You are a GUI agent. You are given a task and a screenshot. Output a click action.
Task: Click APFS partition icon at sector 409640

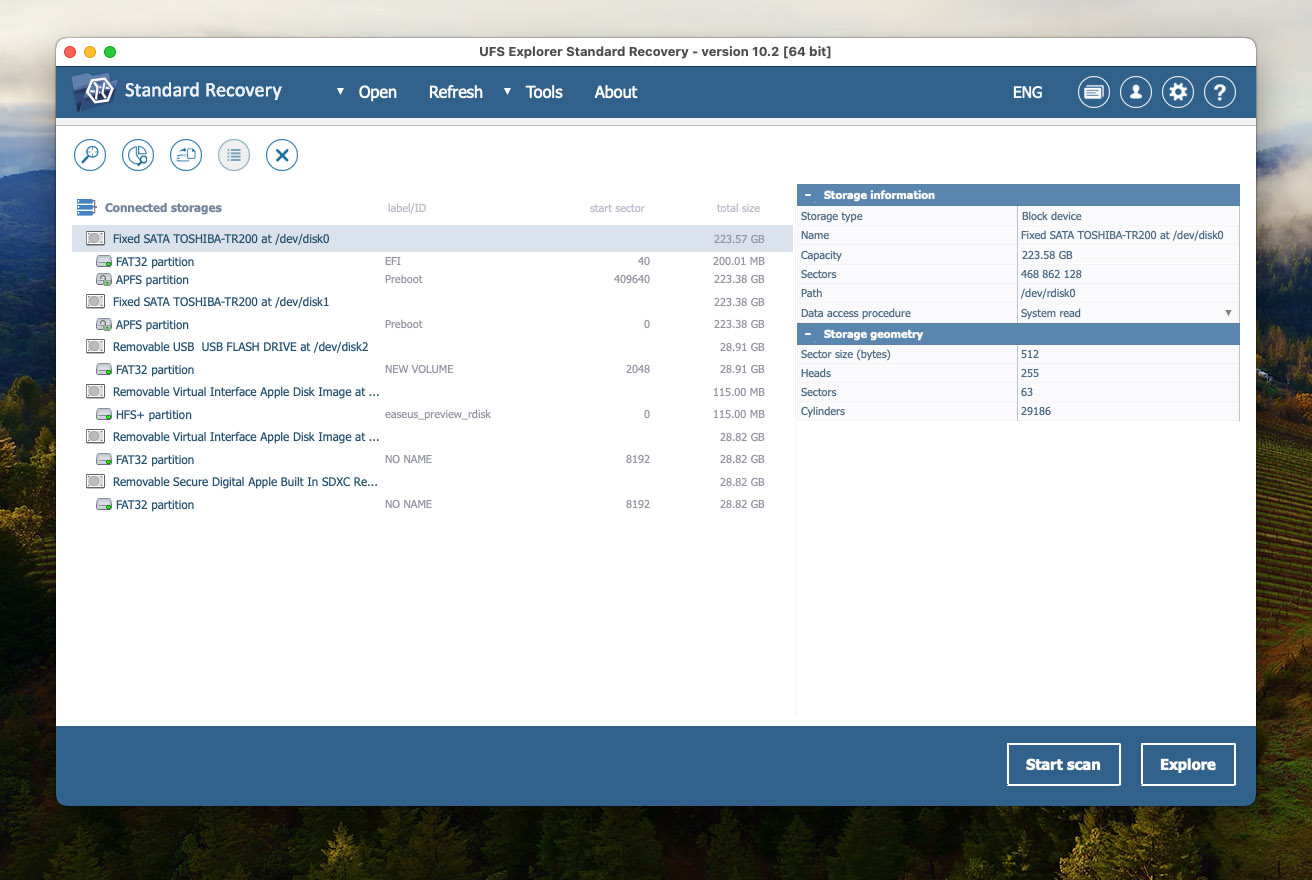coord(104,280)
